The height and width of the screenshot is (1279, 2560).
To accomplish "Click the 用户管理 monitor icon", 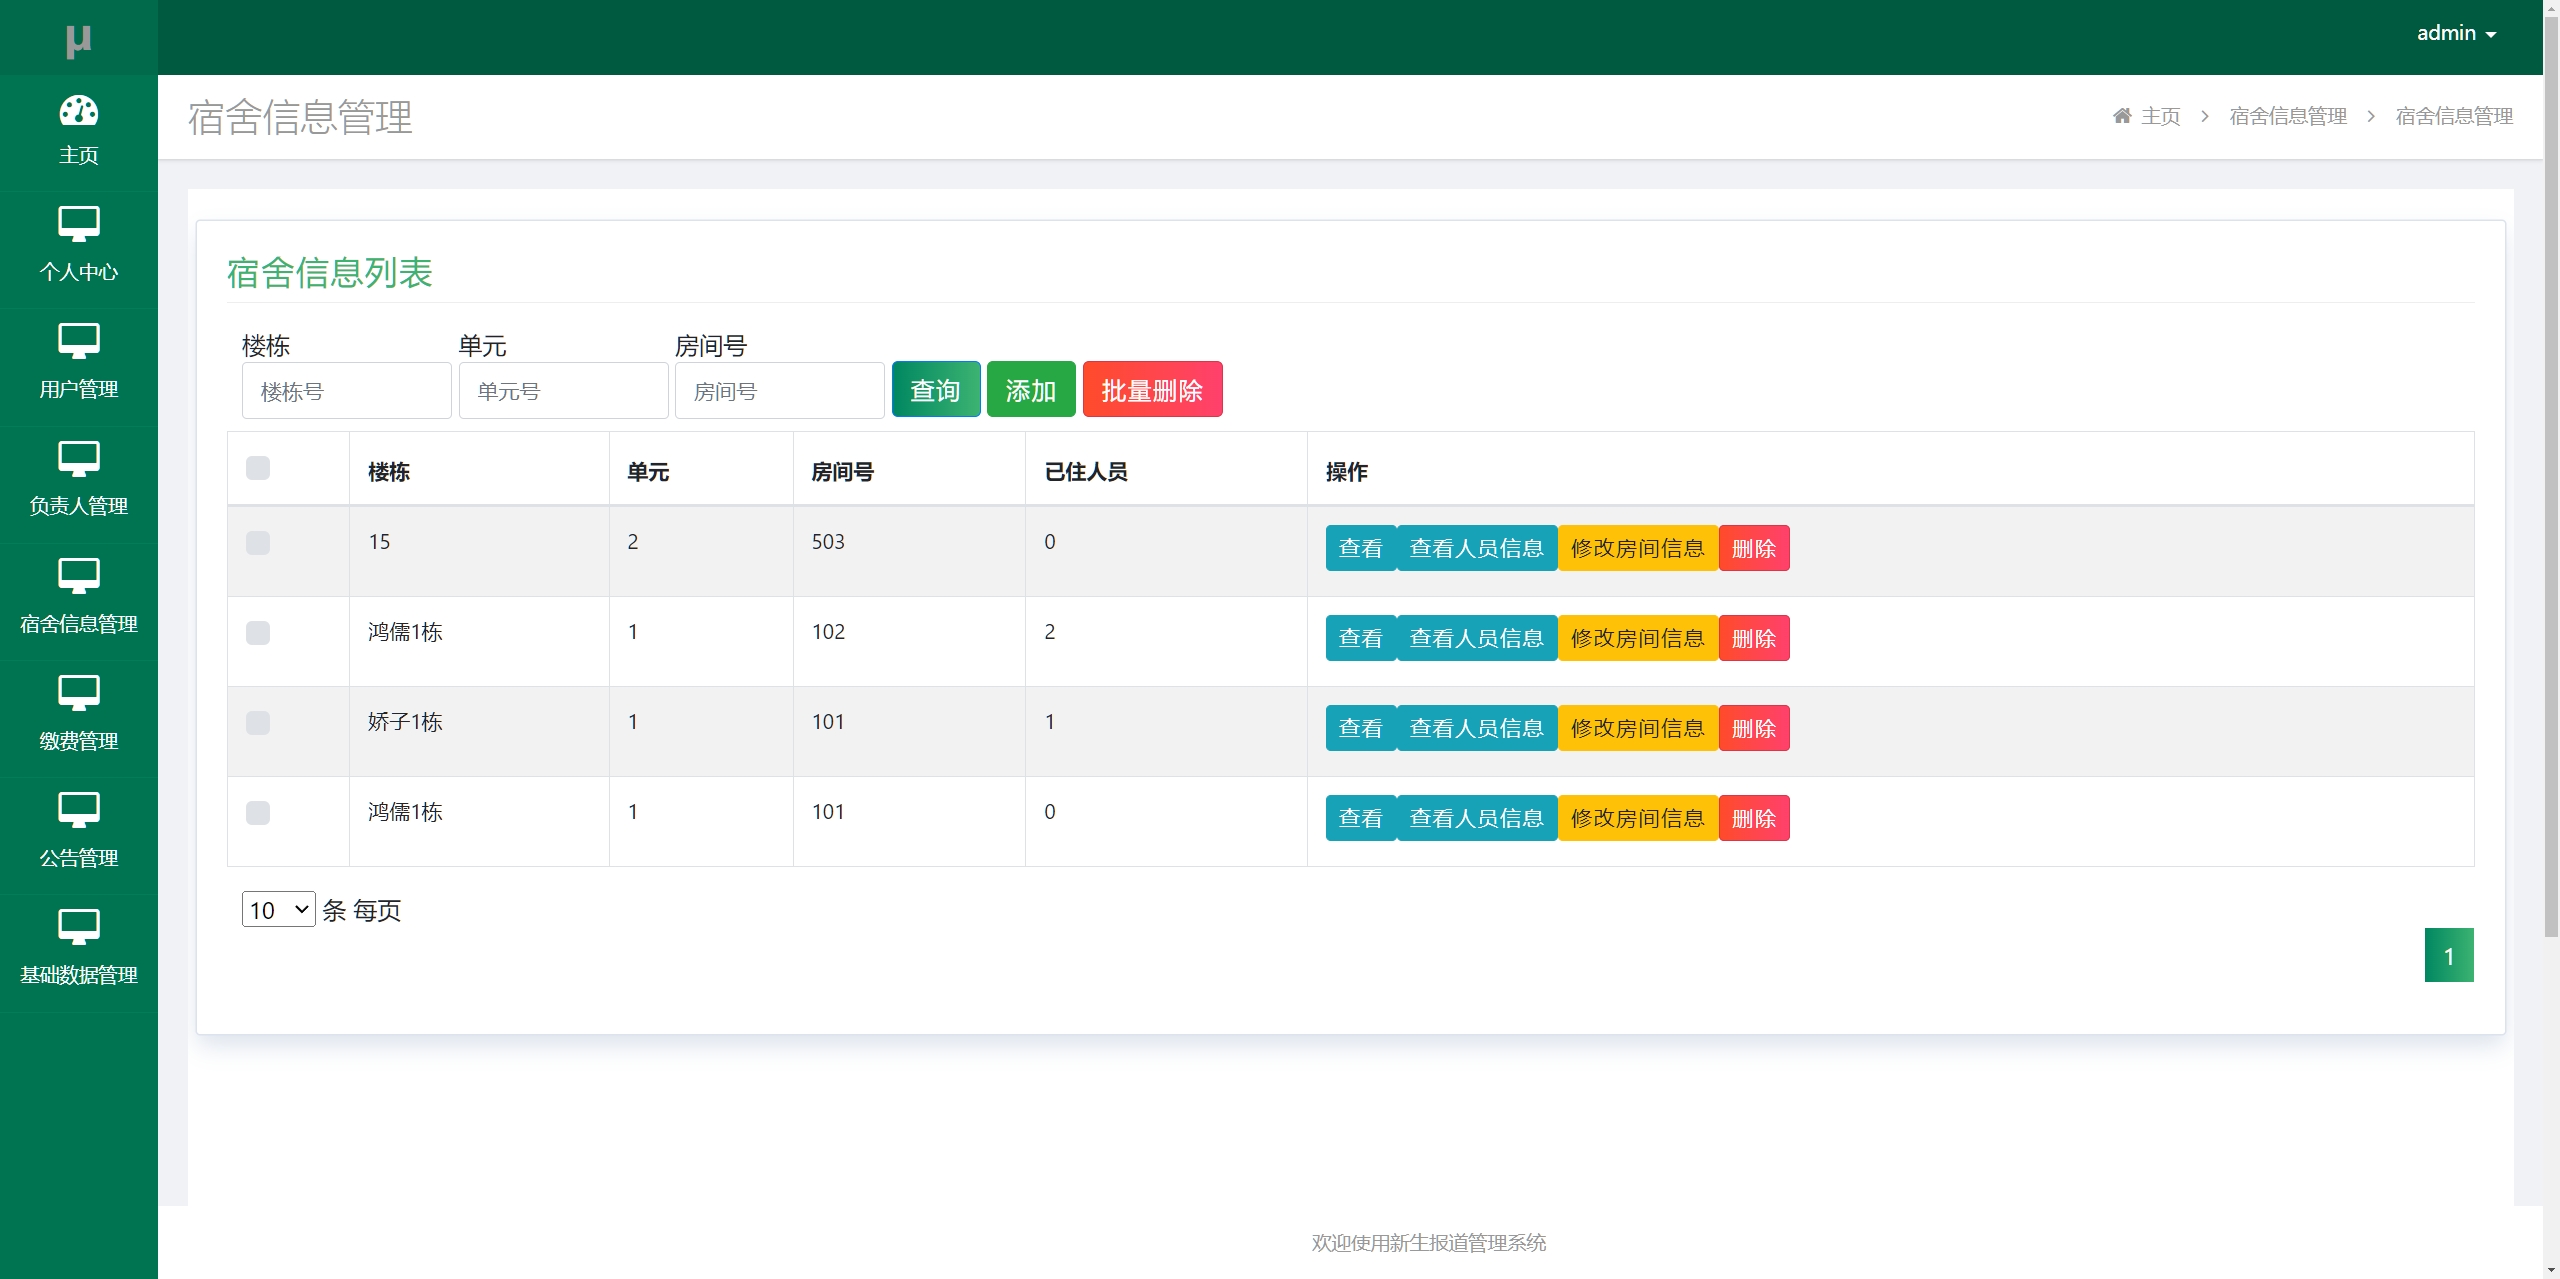I will pyautogui.click(x=78, y=341).
